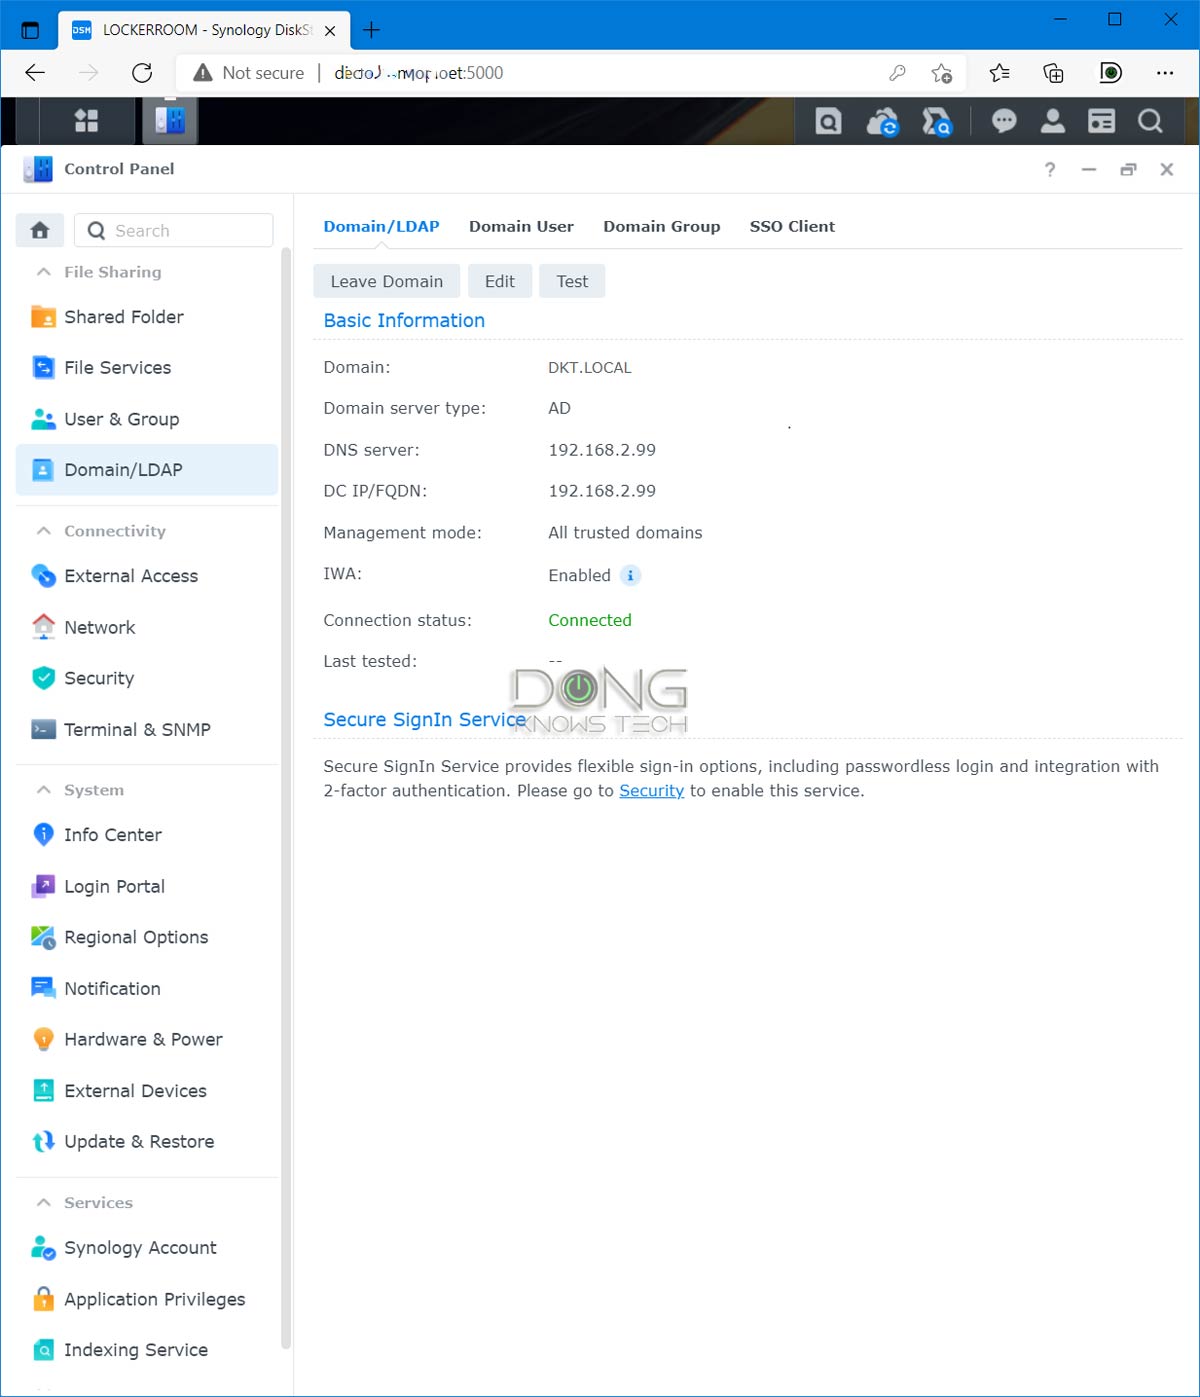The width and height of the screenshot is (1200, 1397).
Task: Open a new browser tab
Action: coord(371,30)
